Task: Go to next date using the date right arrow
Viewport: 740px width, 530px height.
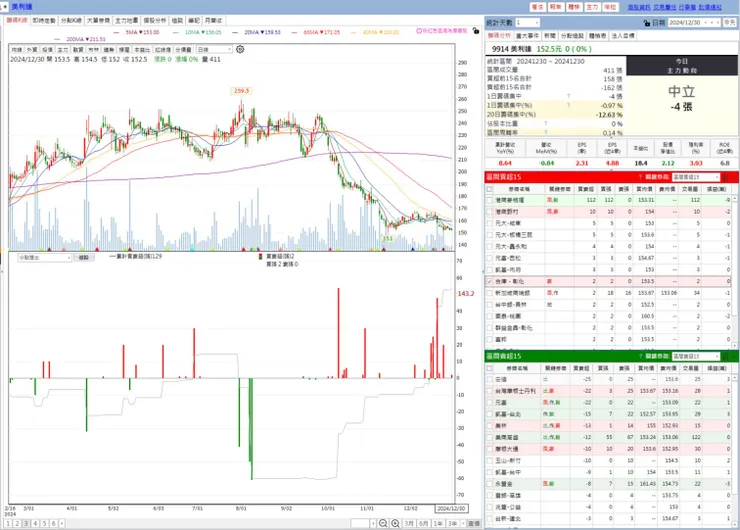Action: click(718, 23)
